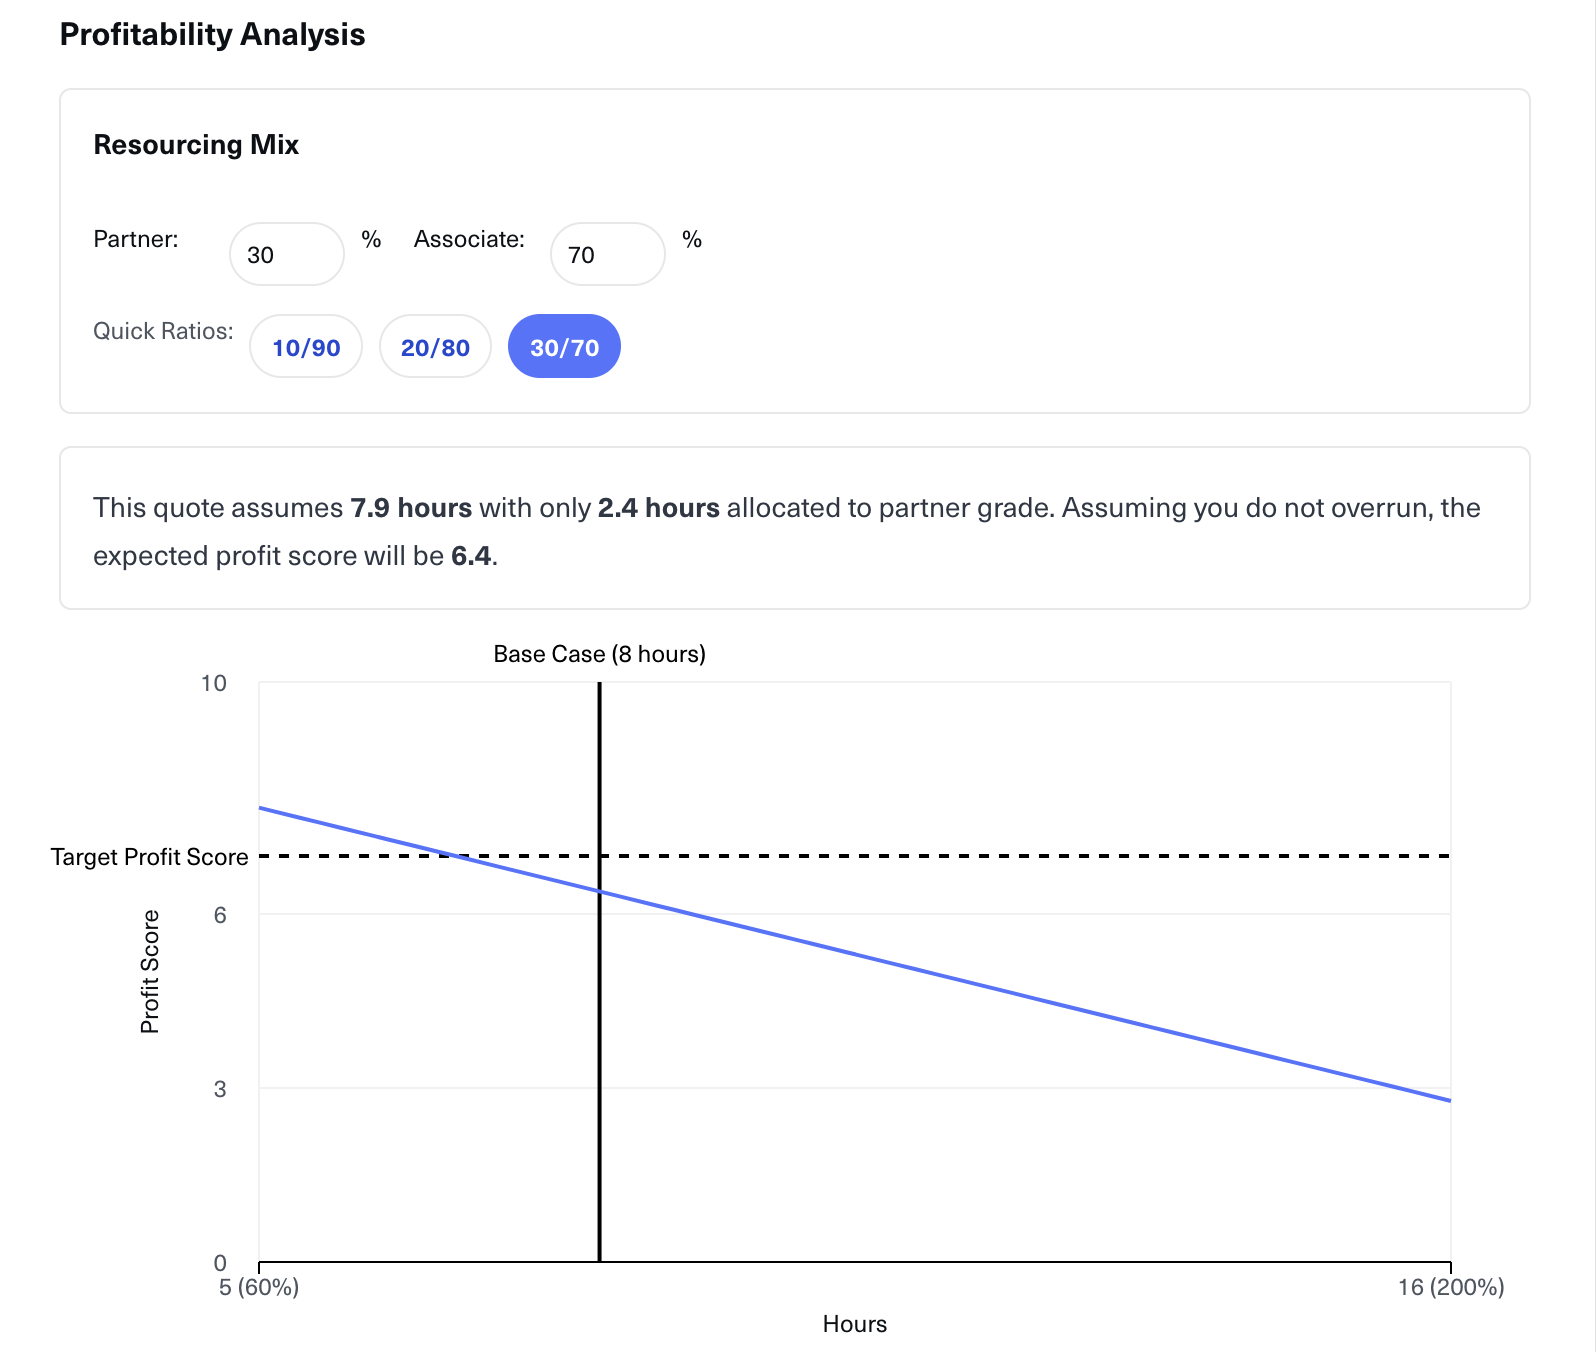Click the dashed Target Profit Score line

1000,856
